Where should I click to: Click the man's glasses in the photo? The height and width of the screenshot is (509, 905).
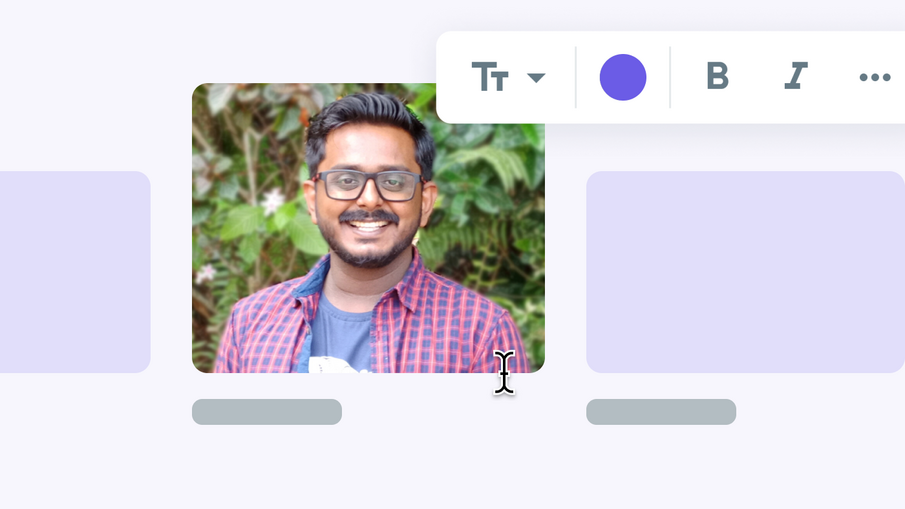368,185
